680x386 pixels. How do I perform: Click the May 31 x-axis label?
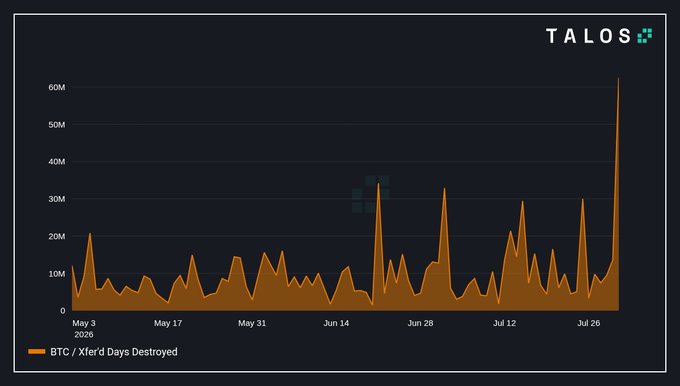[x=252, y=323]
